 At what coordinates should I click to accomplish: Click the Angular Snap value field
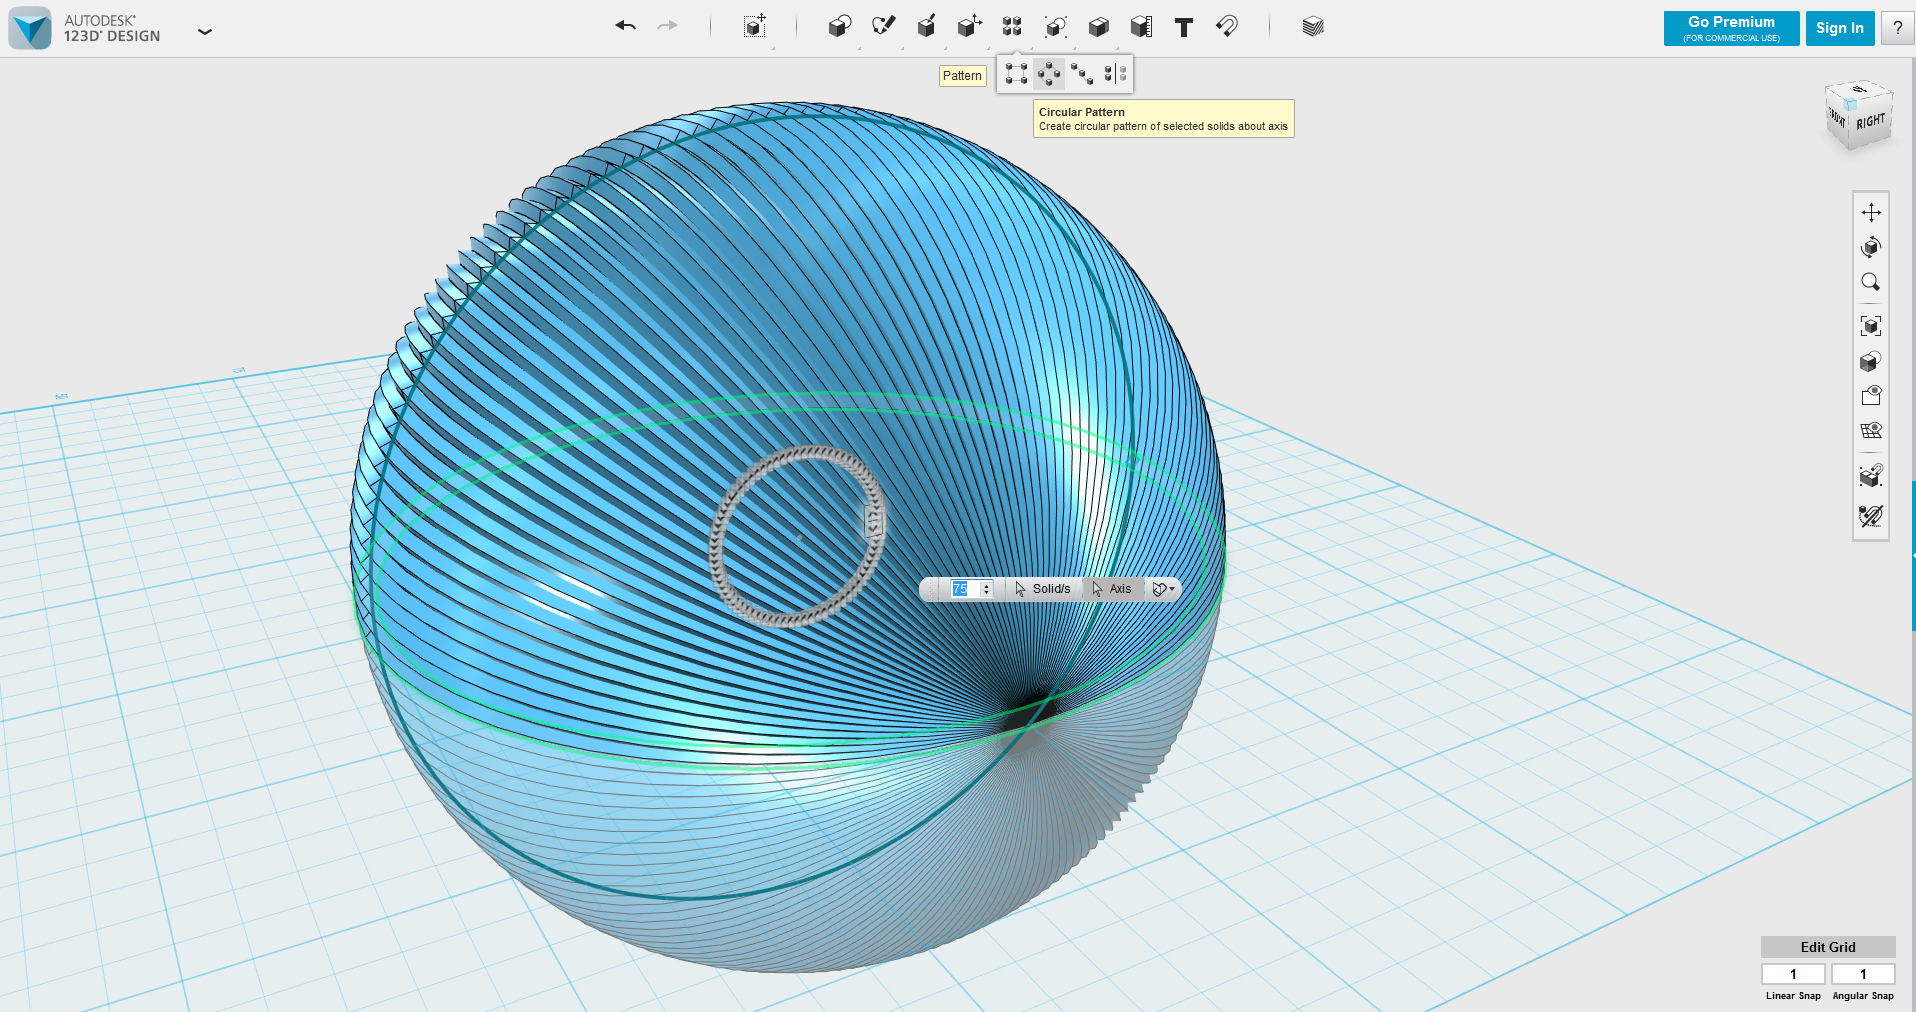(1863, 974)
